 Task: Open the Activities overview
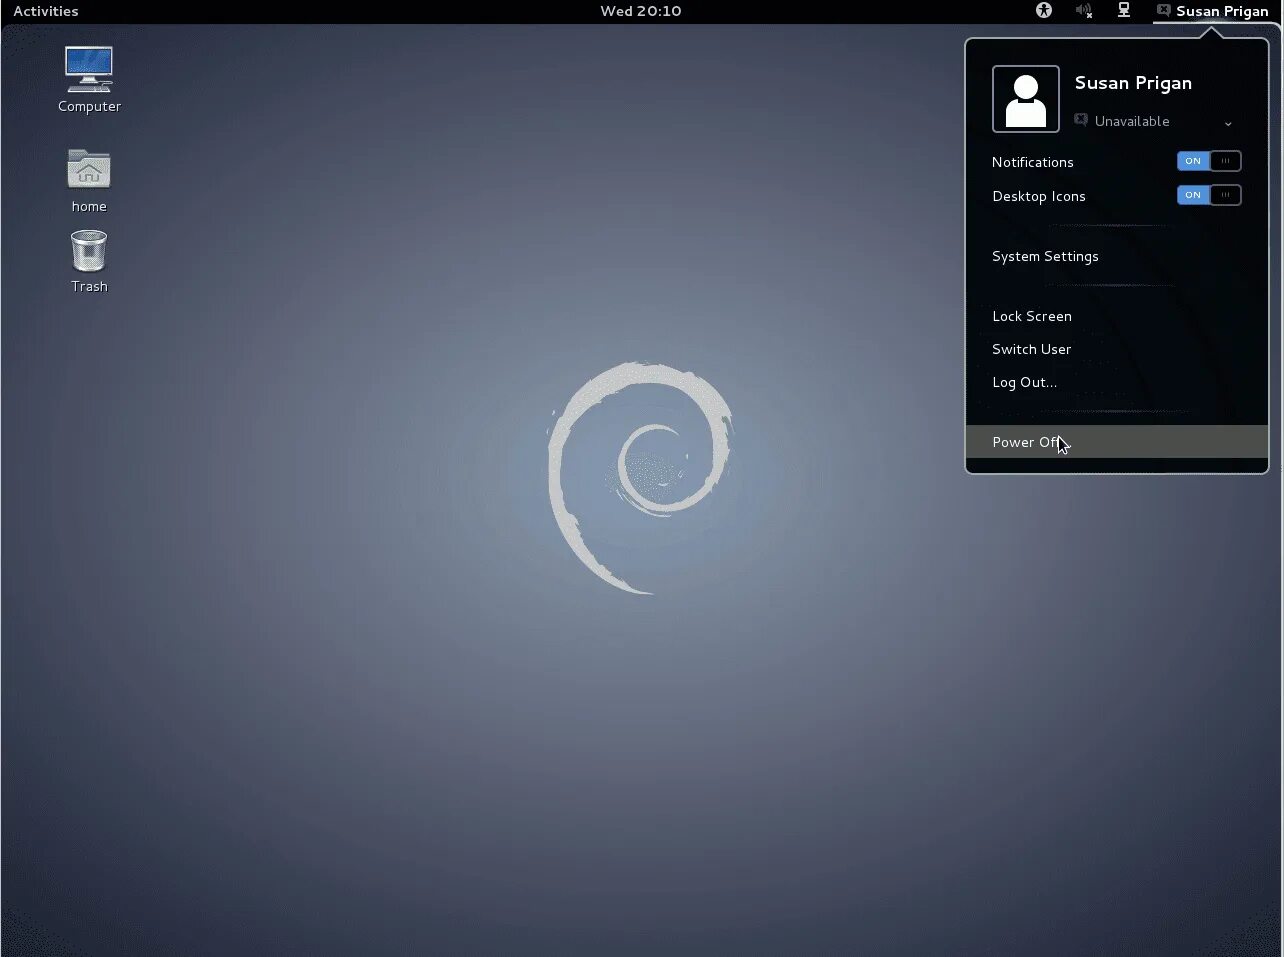[46, 11]
